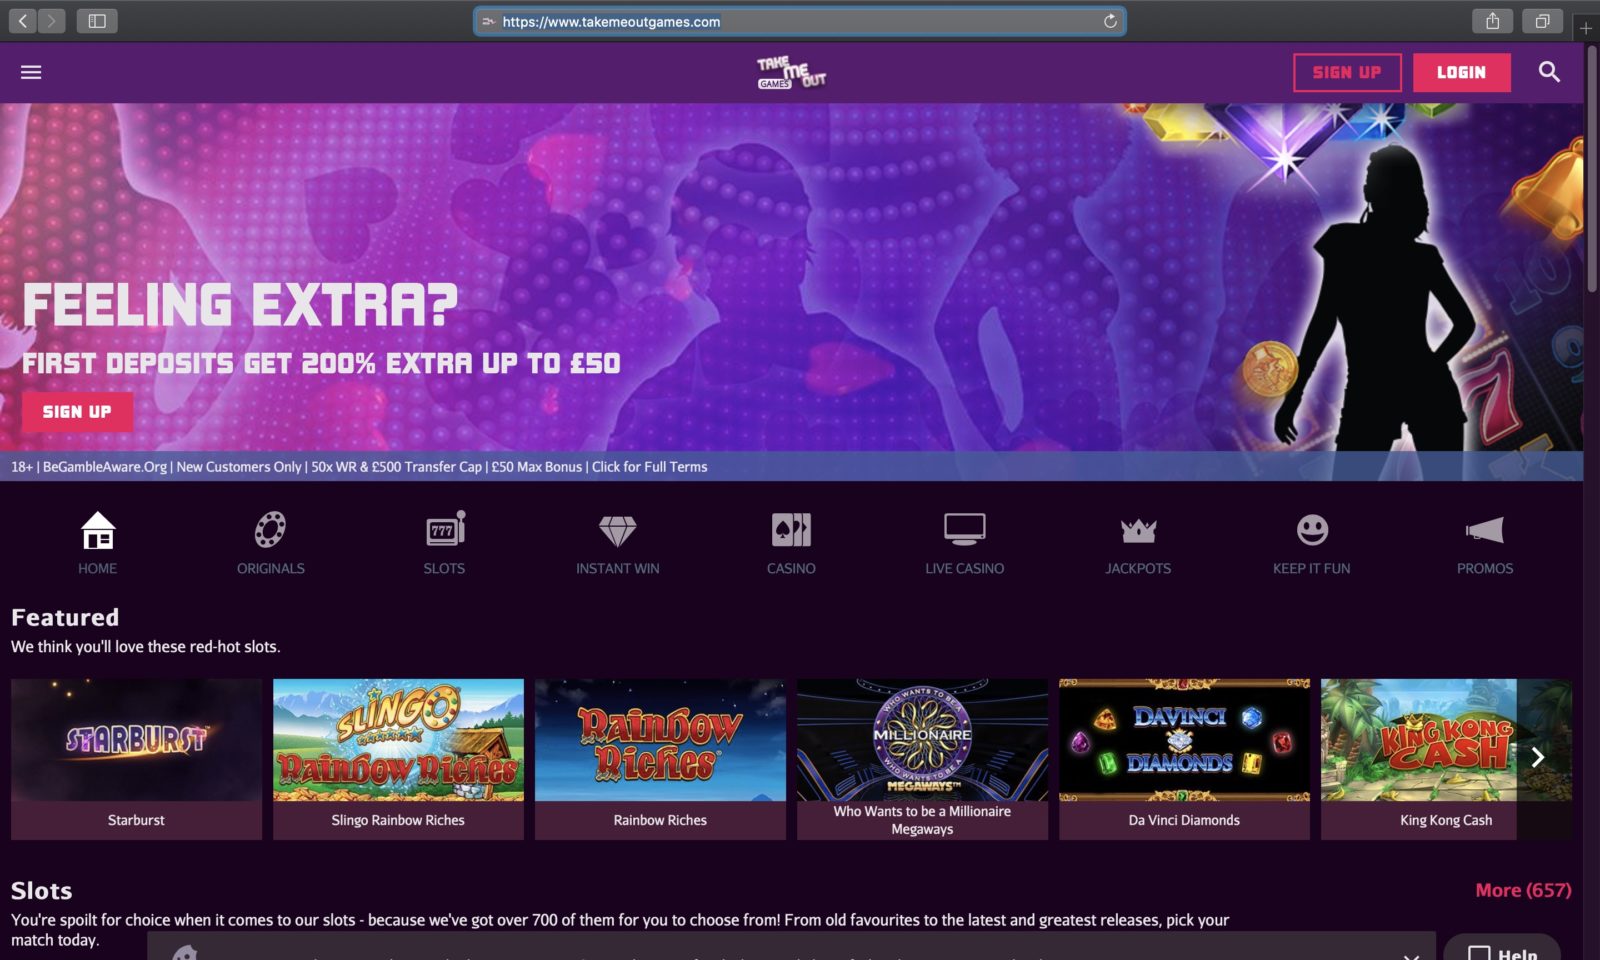Screen dimensions: 1600x960
Task: Open the Starburst game thumbnail
Action: [136, 740]
